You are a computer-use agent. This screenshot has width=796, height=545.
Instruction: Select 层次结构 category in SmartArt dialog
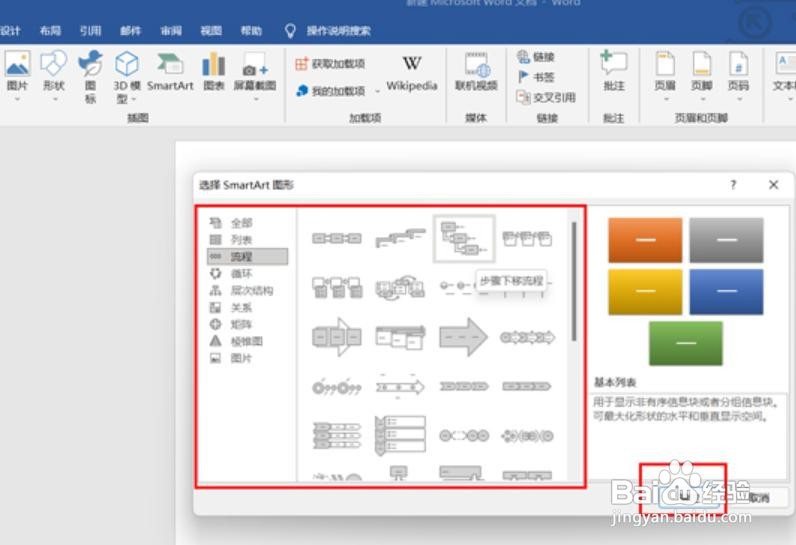[x=247, y=290]
